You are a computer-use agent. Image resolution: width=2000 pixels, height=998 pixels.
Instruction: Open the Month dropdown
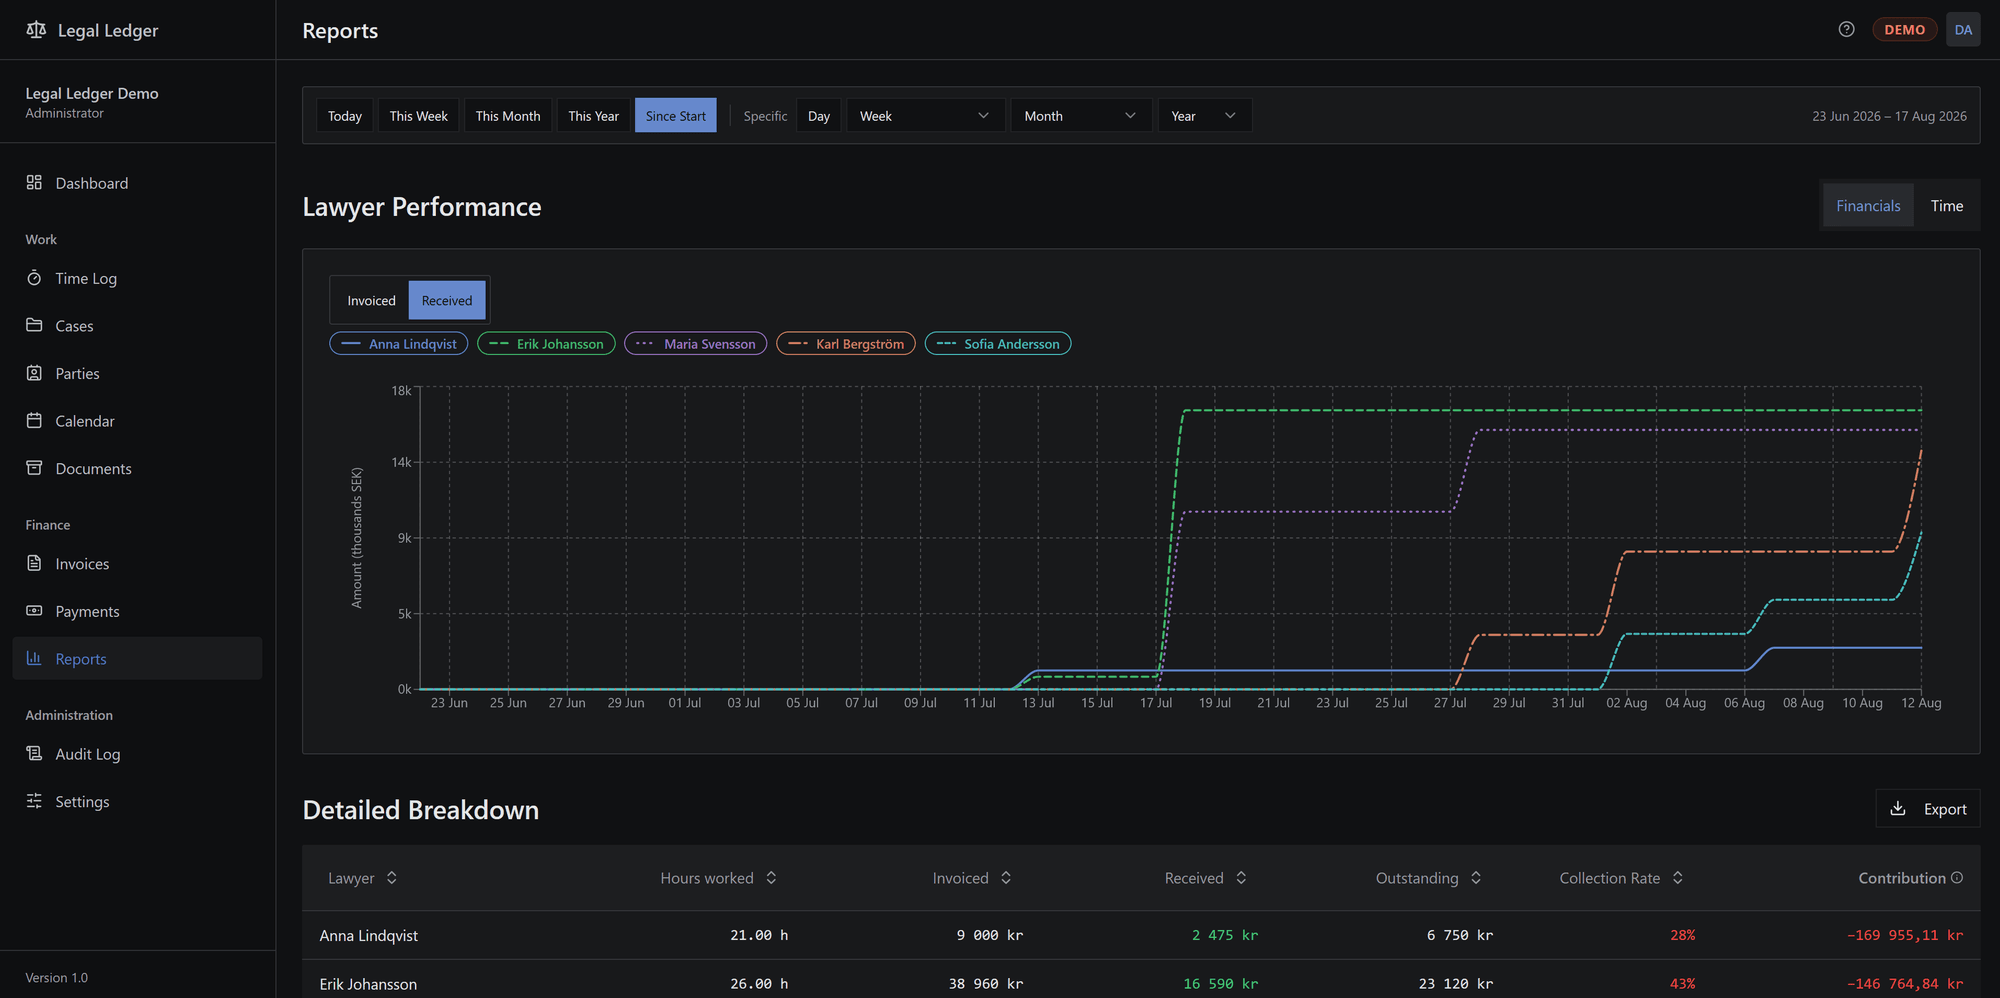[1081, 116]
